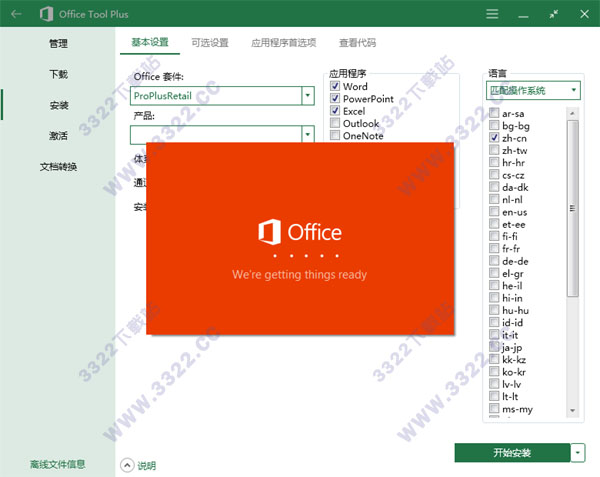Check the et-ee language
The image size is (600, 477).
click(494, 224)
